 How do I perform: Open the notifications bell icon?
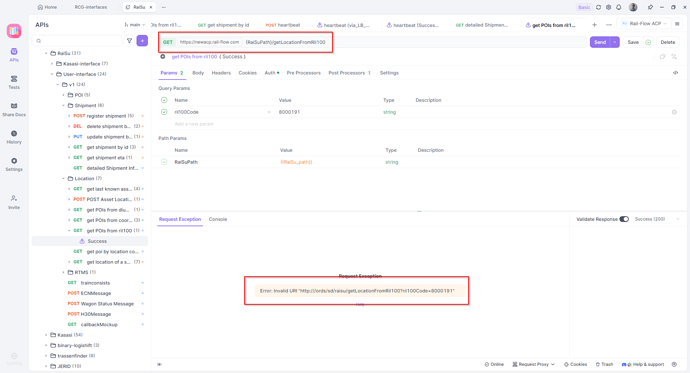(x=619, y=7)
